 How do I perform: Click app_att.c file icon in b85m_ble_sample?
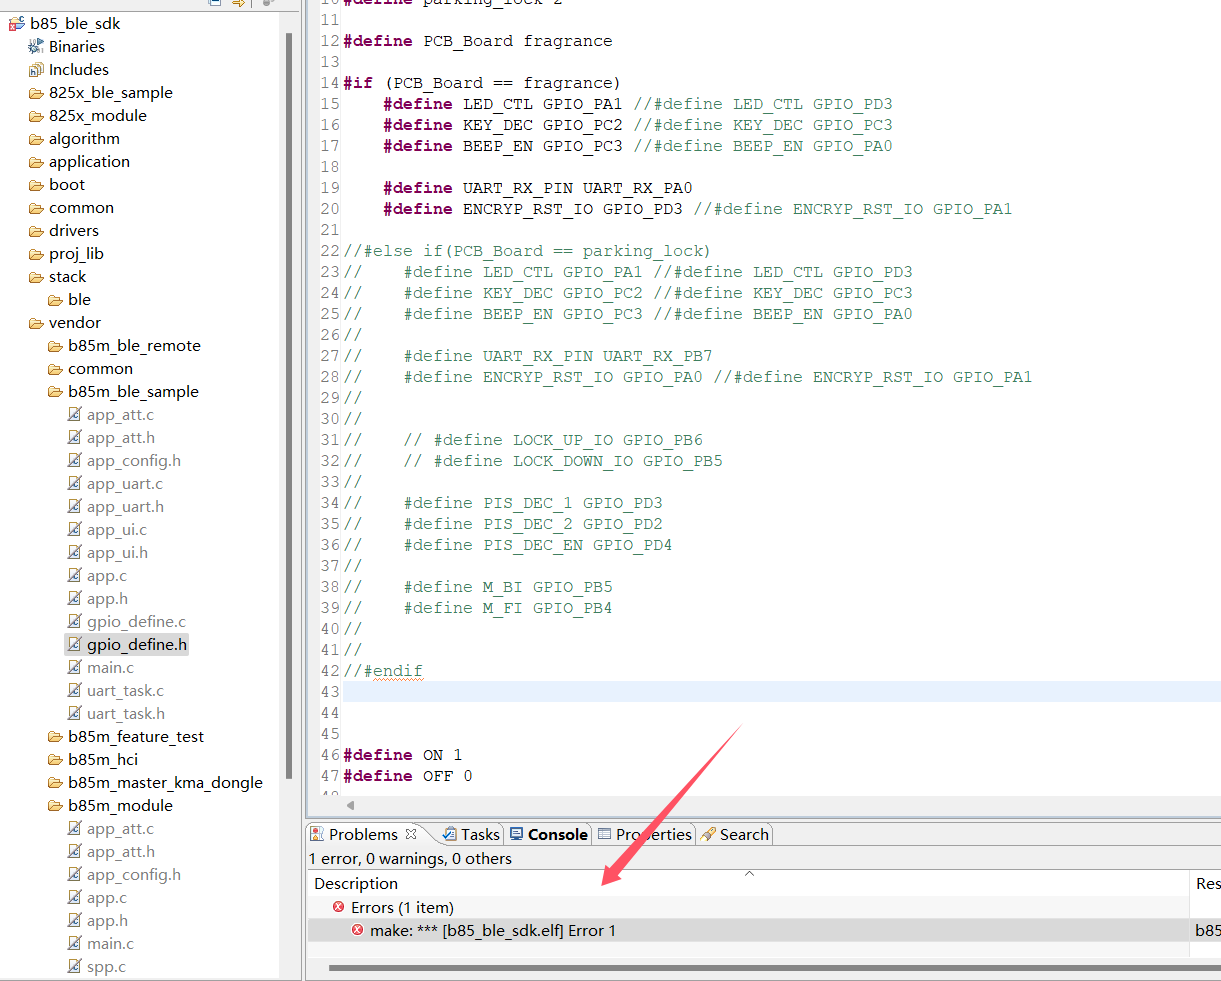(x=75, y=414)
